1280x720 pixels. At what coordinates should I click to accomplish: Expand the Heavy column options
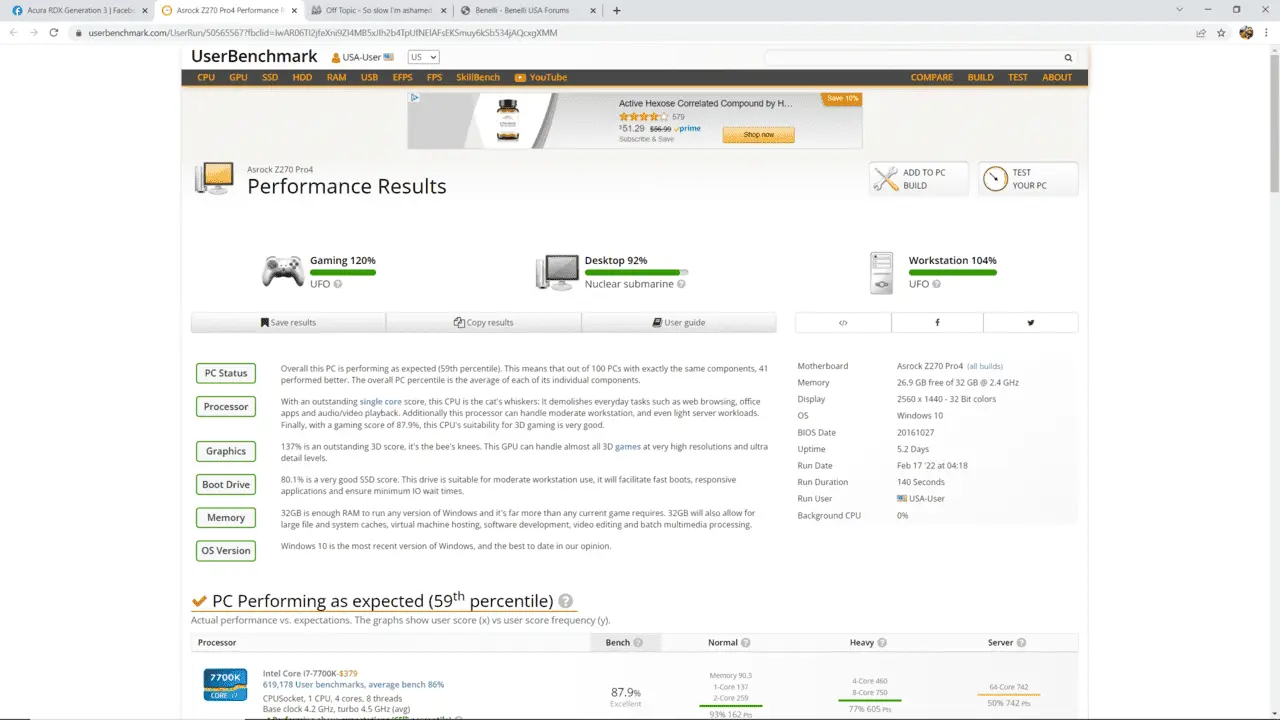[881, 642]
